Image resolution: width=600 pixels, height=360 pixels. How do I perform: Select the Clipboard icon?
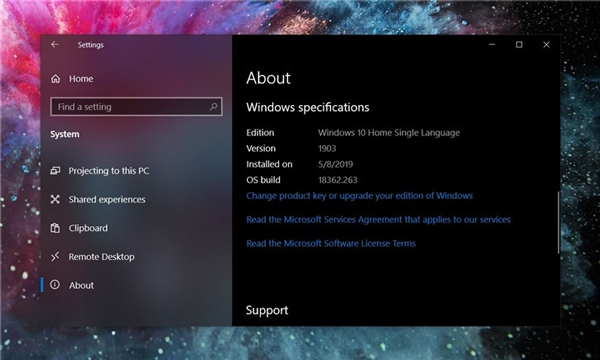click(55, 228)
